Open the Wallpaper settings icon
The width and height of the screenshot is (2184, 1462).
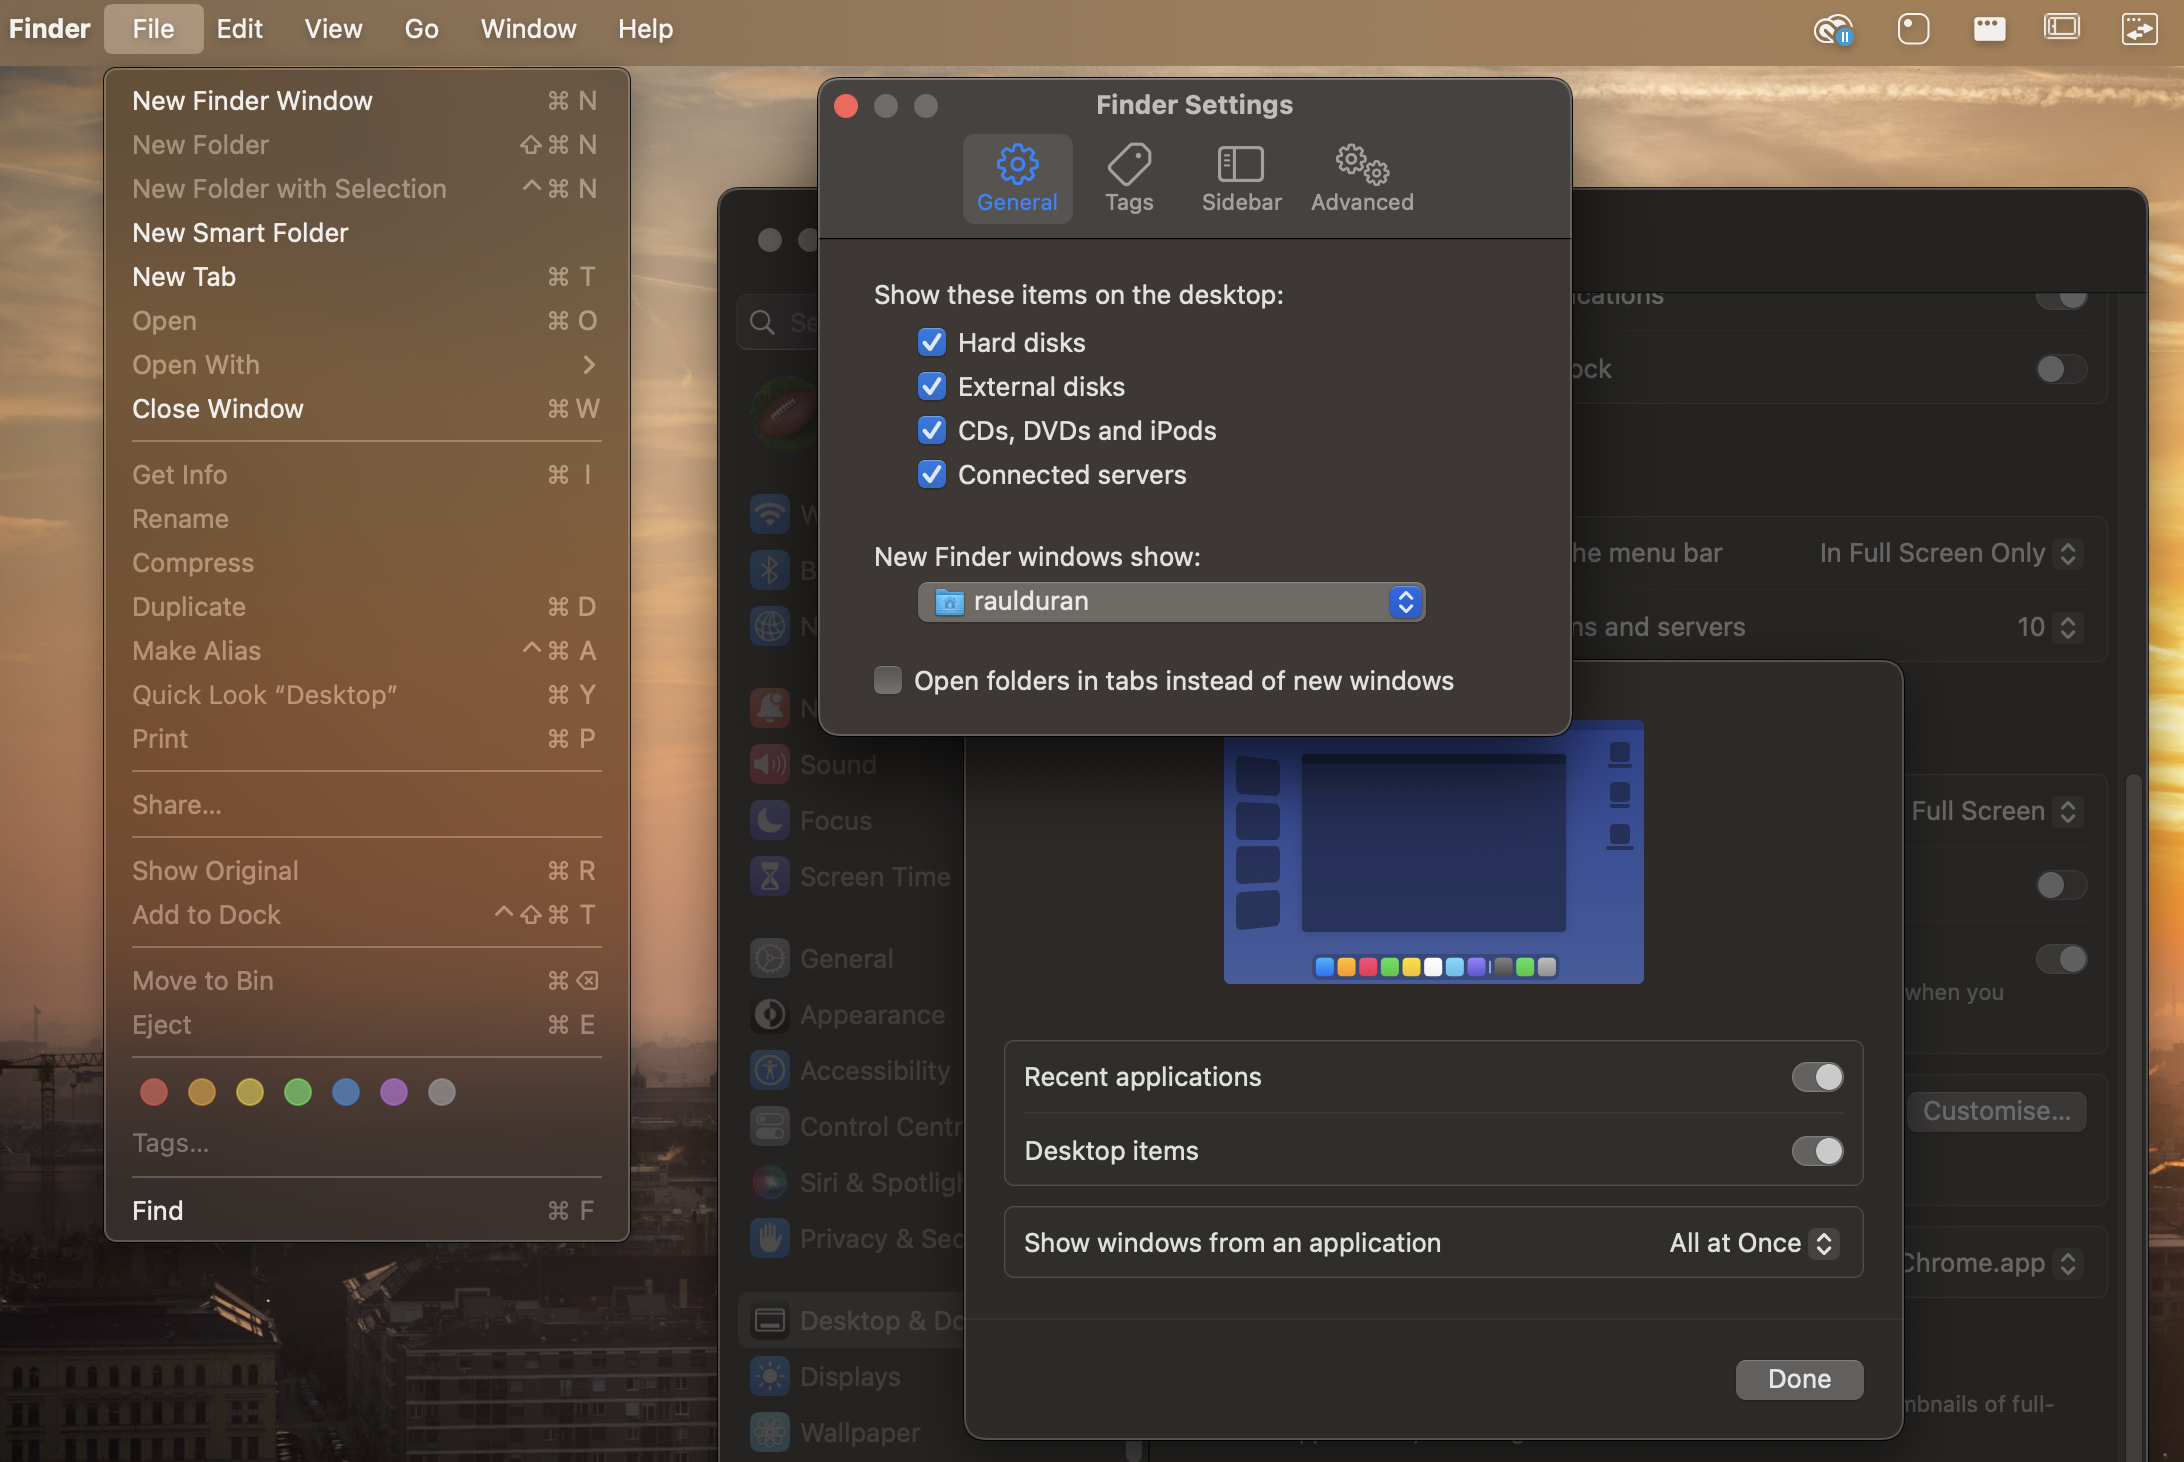pos(768,1432)
